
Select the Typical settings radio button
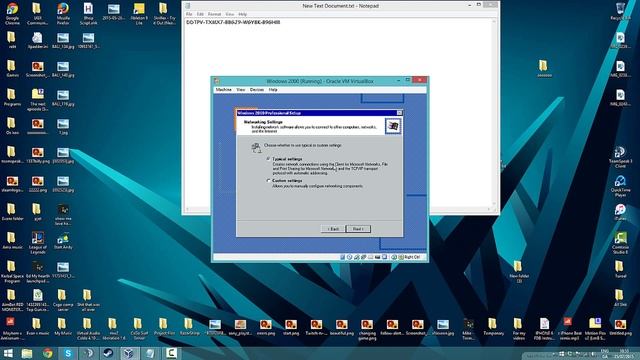click(269, 159)
